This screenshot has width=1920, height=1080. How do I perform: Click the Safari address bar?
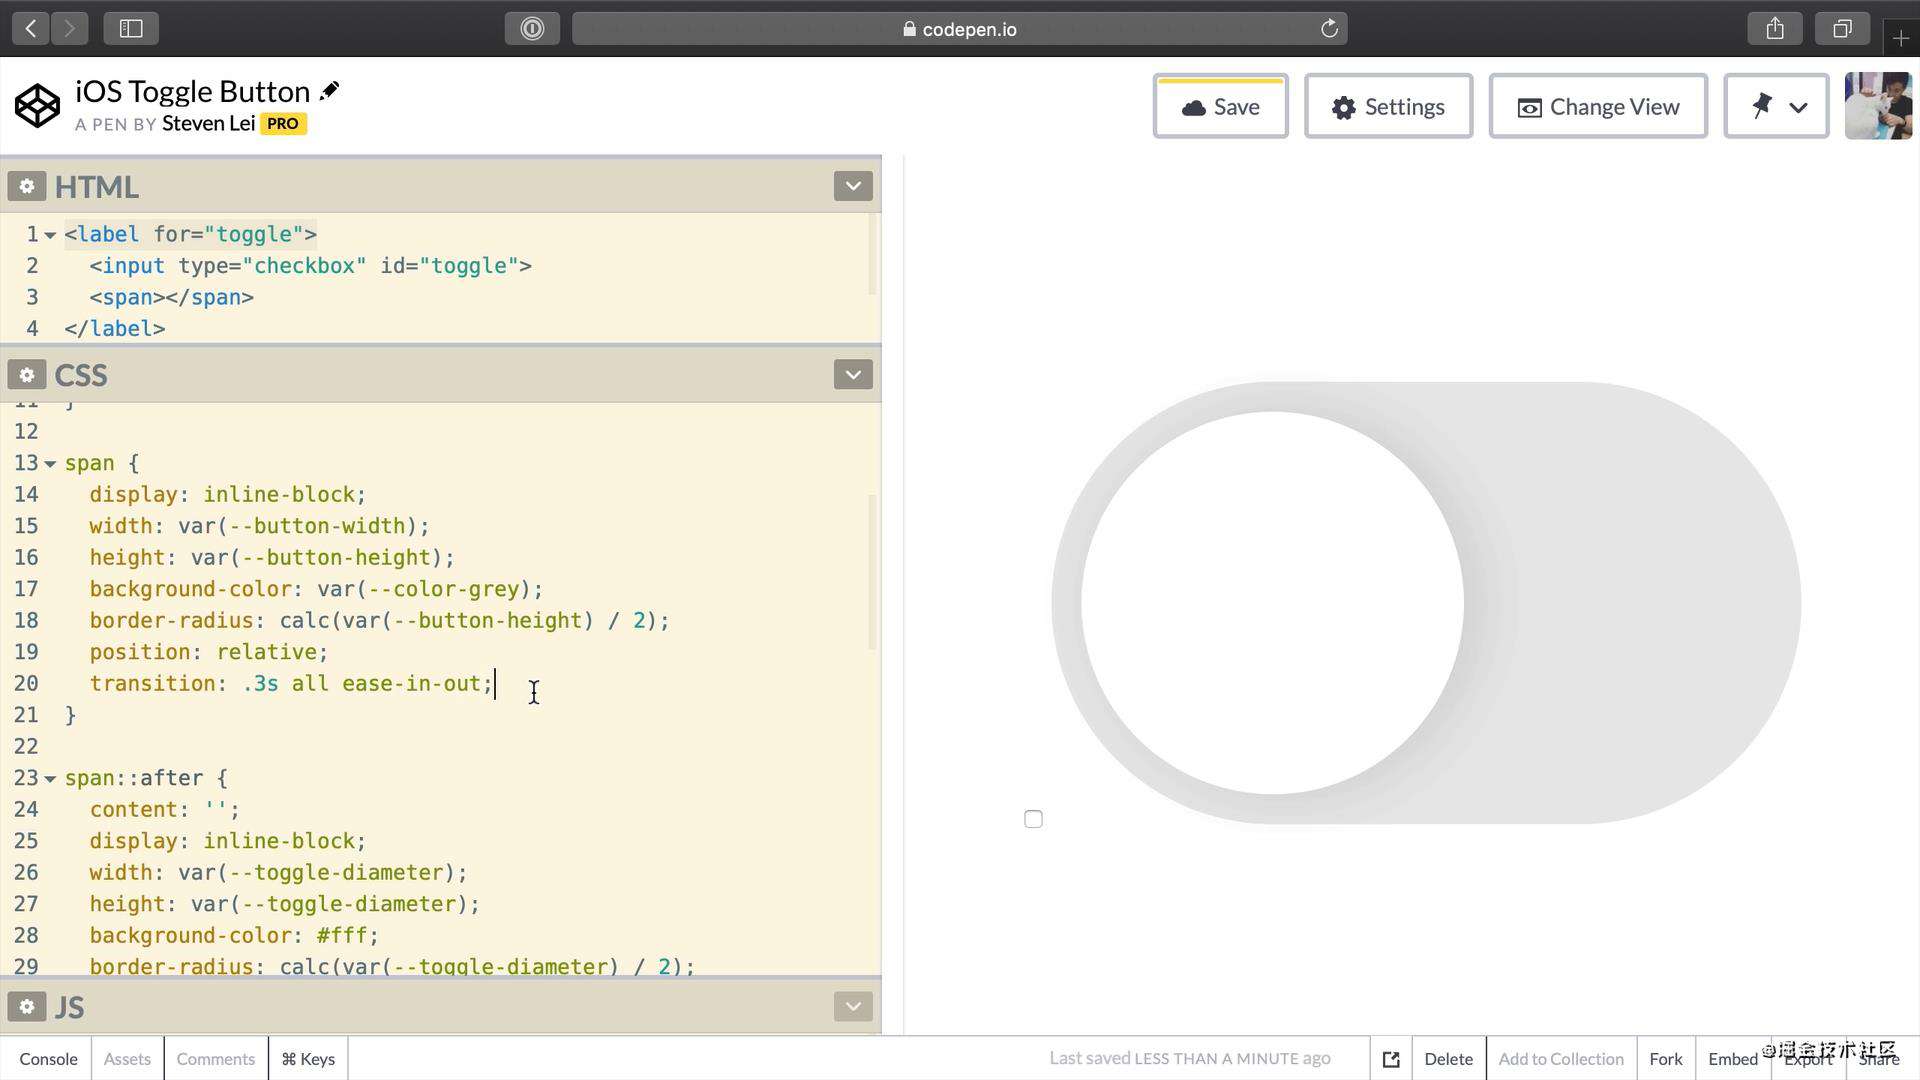[959, 29]
